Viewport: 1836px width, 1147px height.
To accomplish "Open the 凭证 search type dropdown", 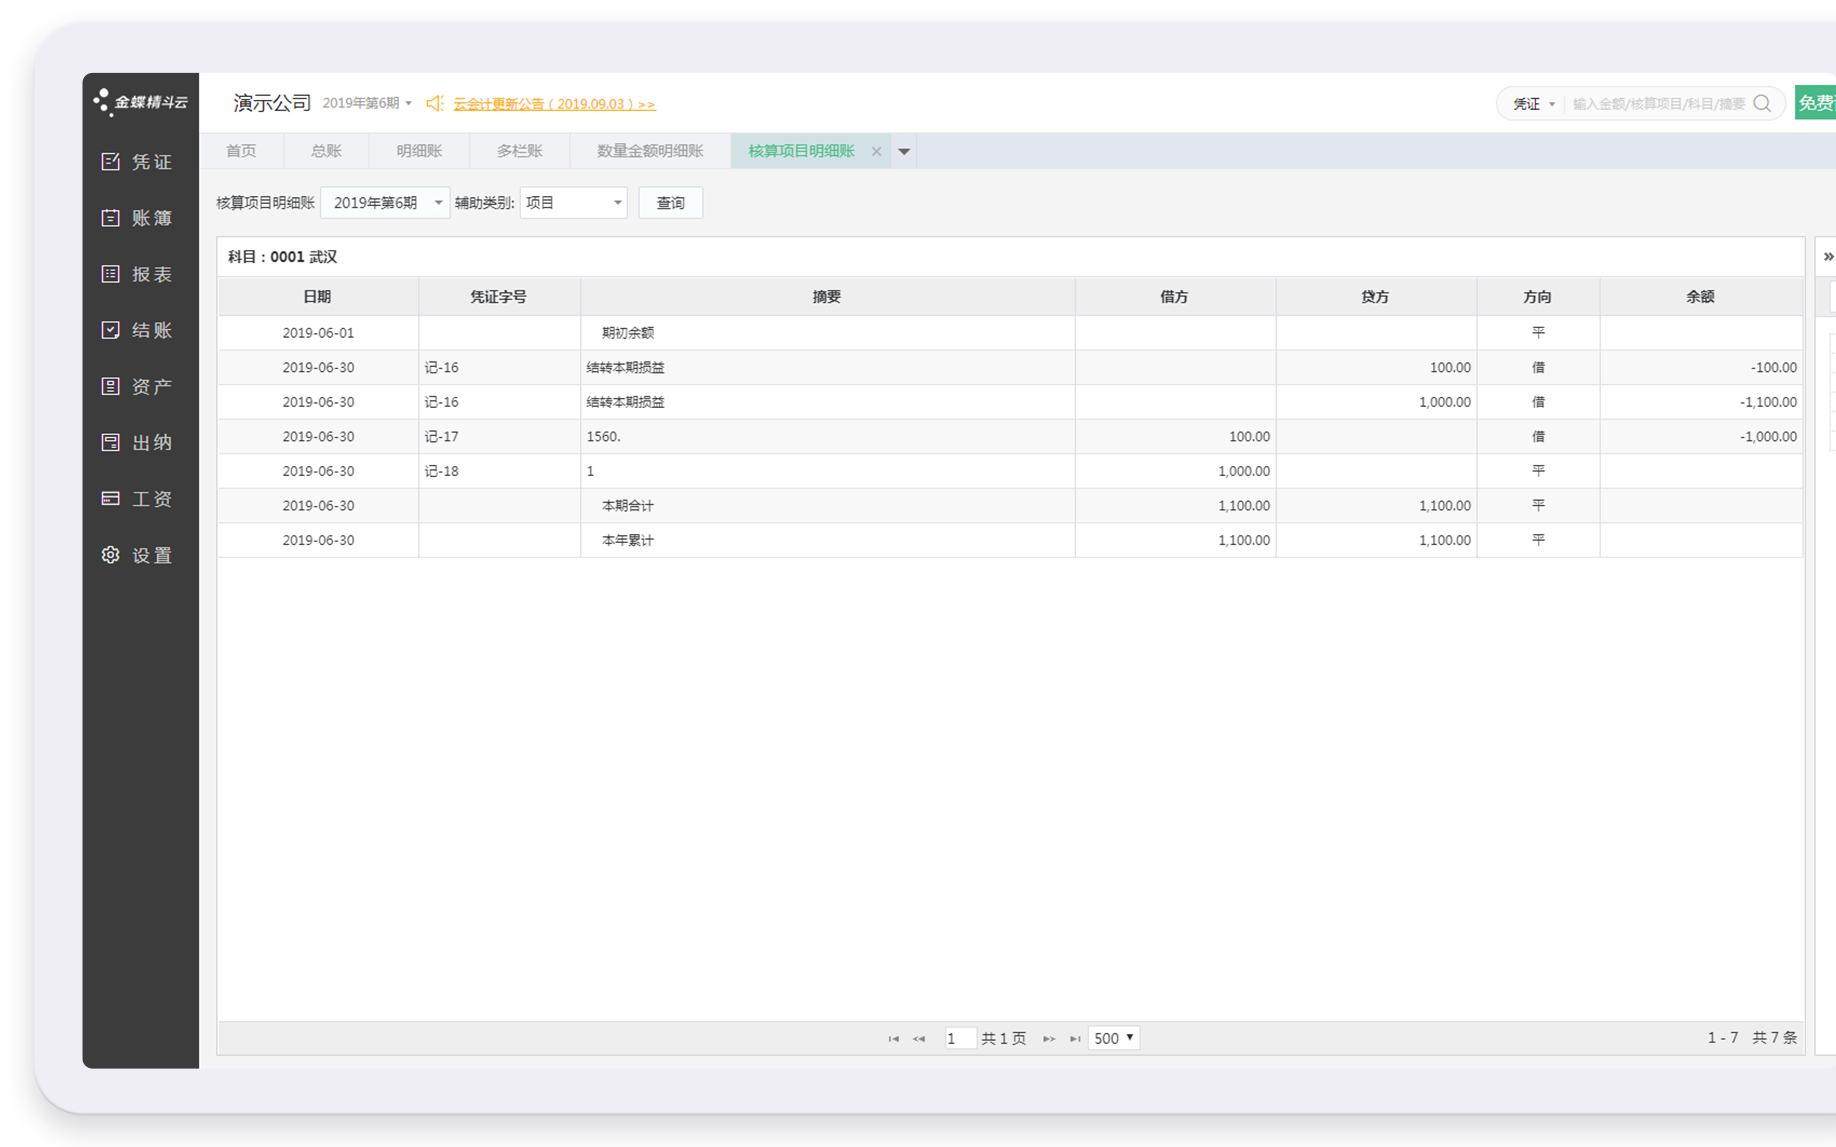I will click(x=1533, y=104).
